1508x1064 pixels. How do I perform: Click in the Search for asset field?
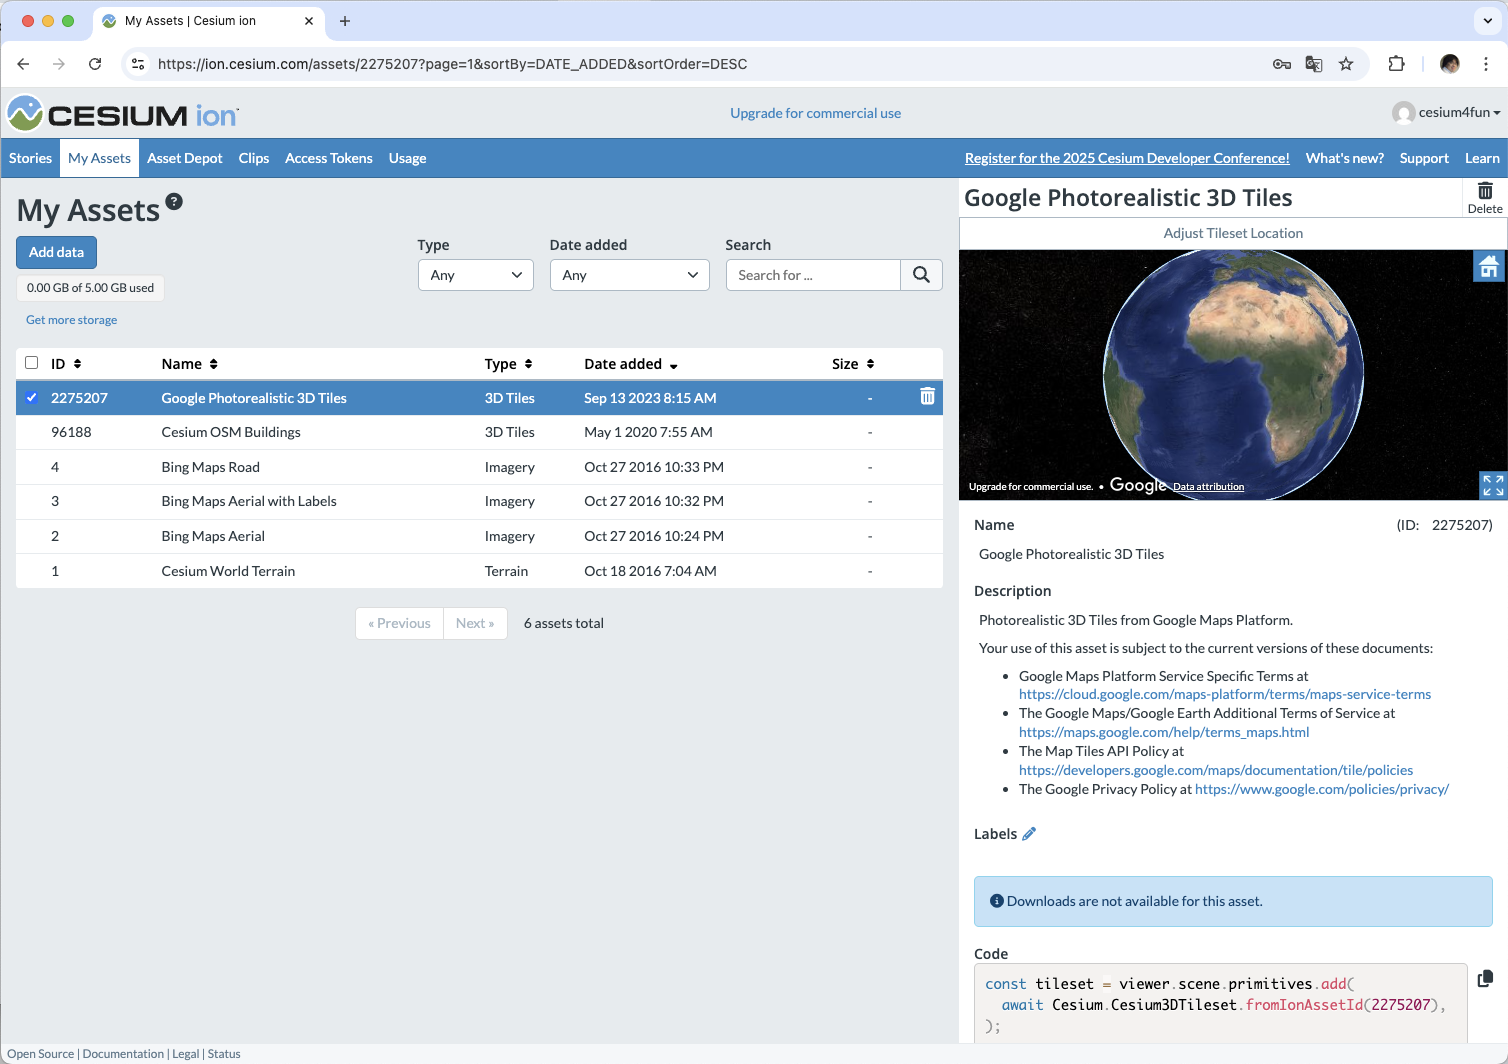(813, 275)
